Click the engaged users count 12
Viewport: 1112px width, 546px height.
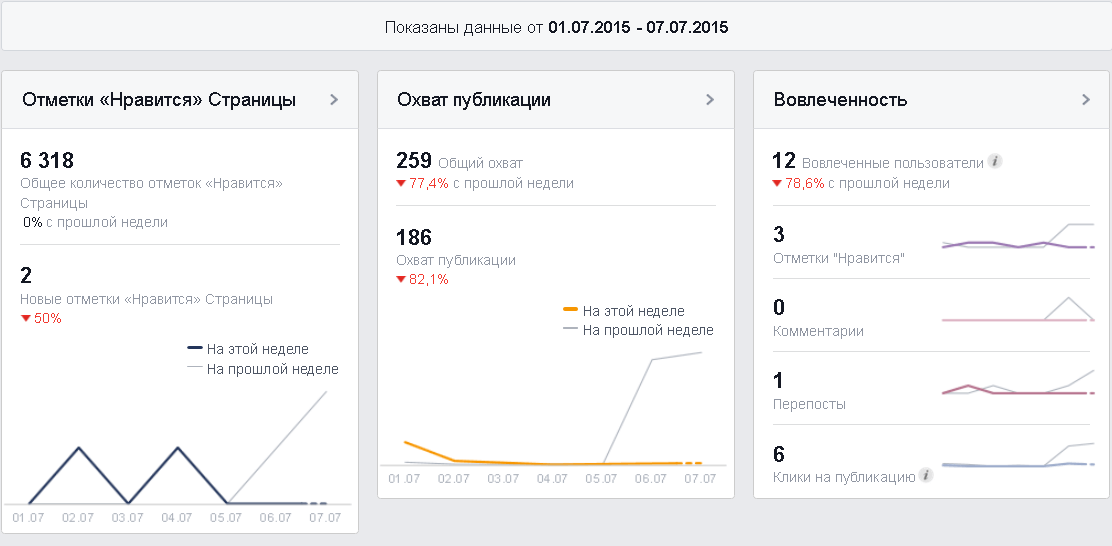pyautogui.click(x=784, y=160)
